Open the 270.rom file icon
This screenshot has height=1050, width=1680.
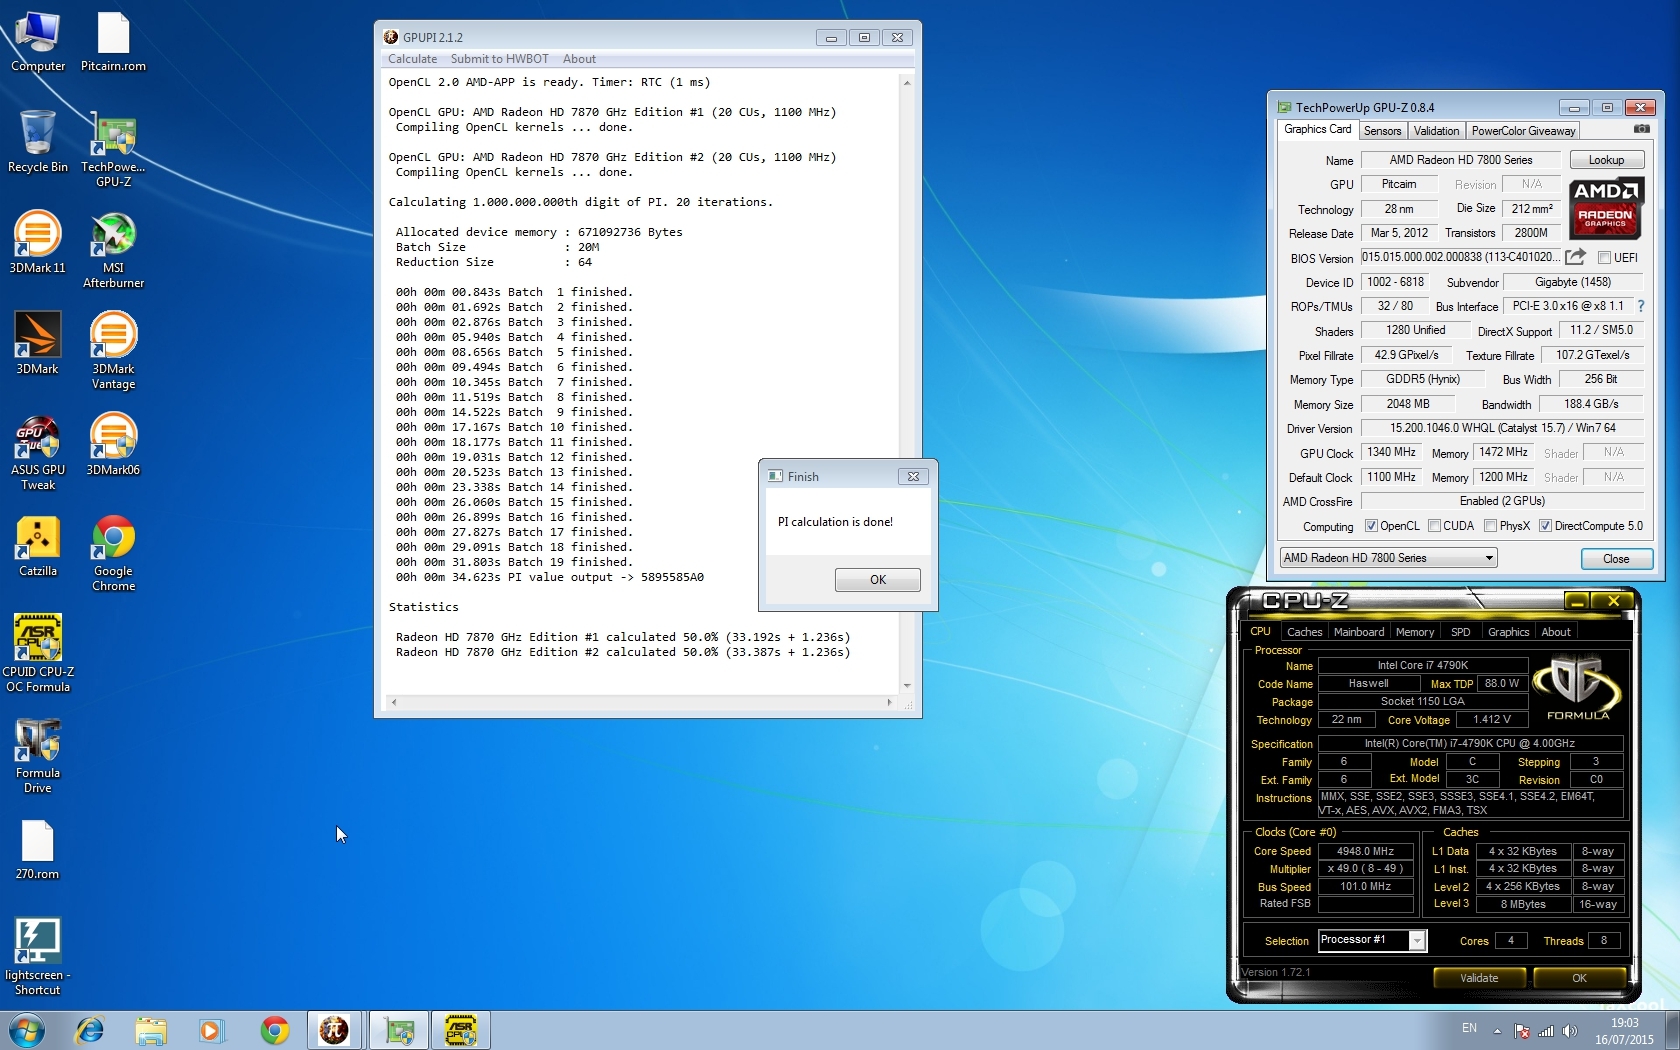click(x=38, y=850)
